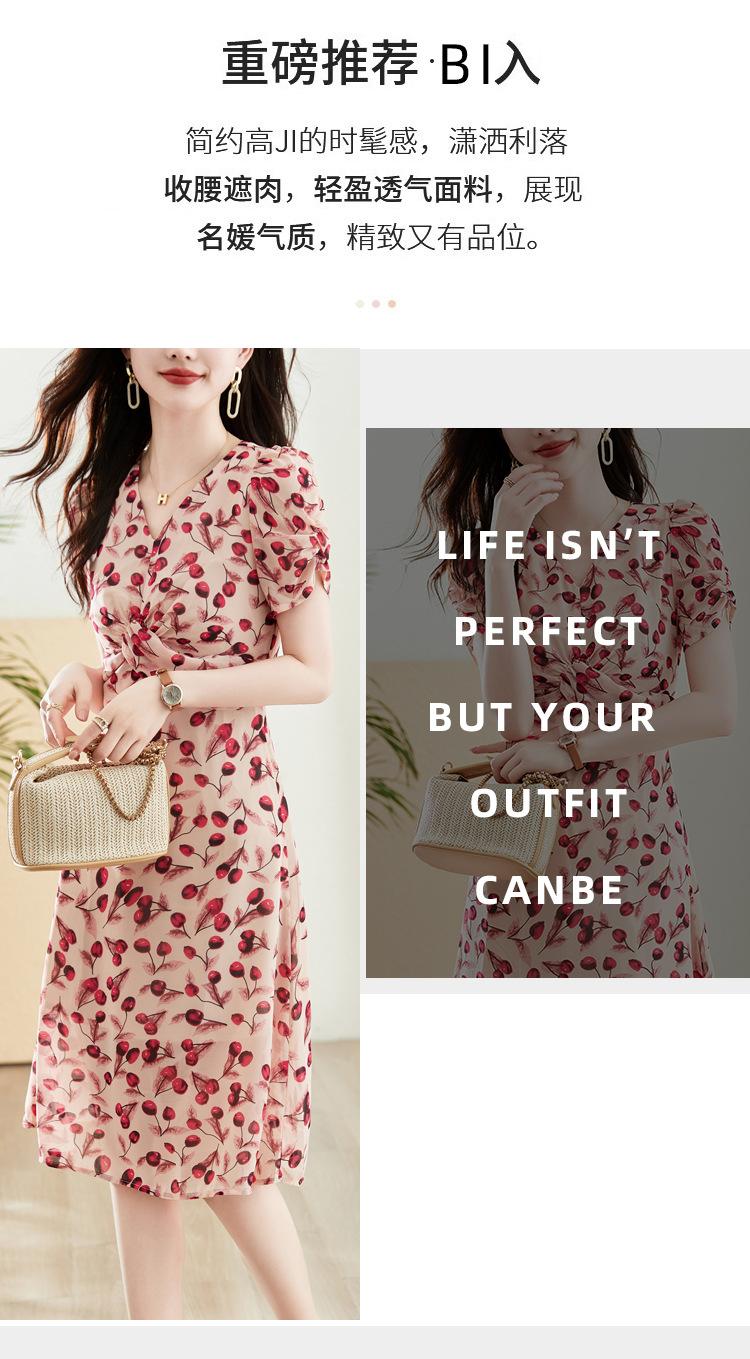Click the third orange pagination dot
750x1359 pixels.
[x=392, y=304]
